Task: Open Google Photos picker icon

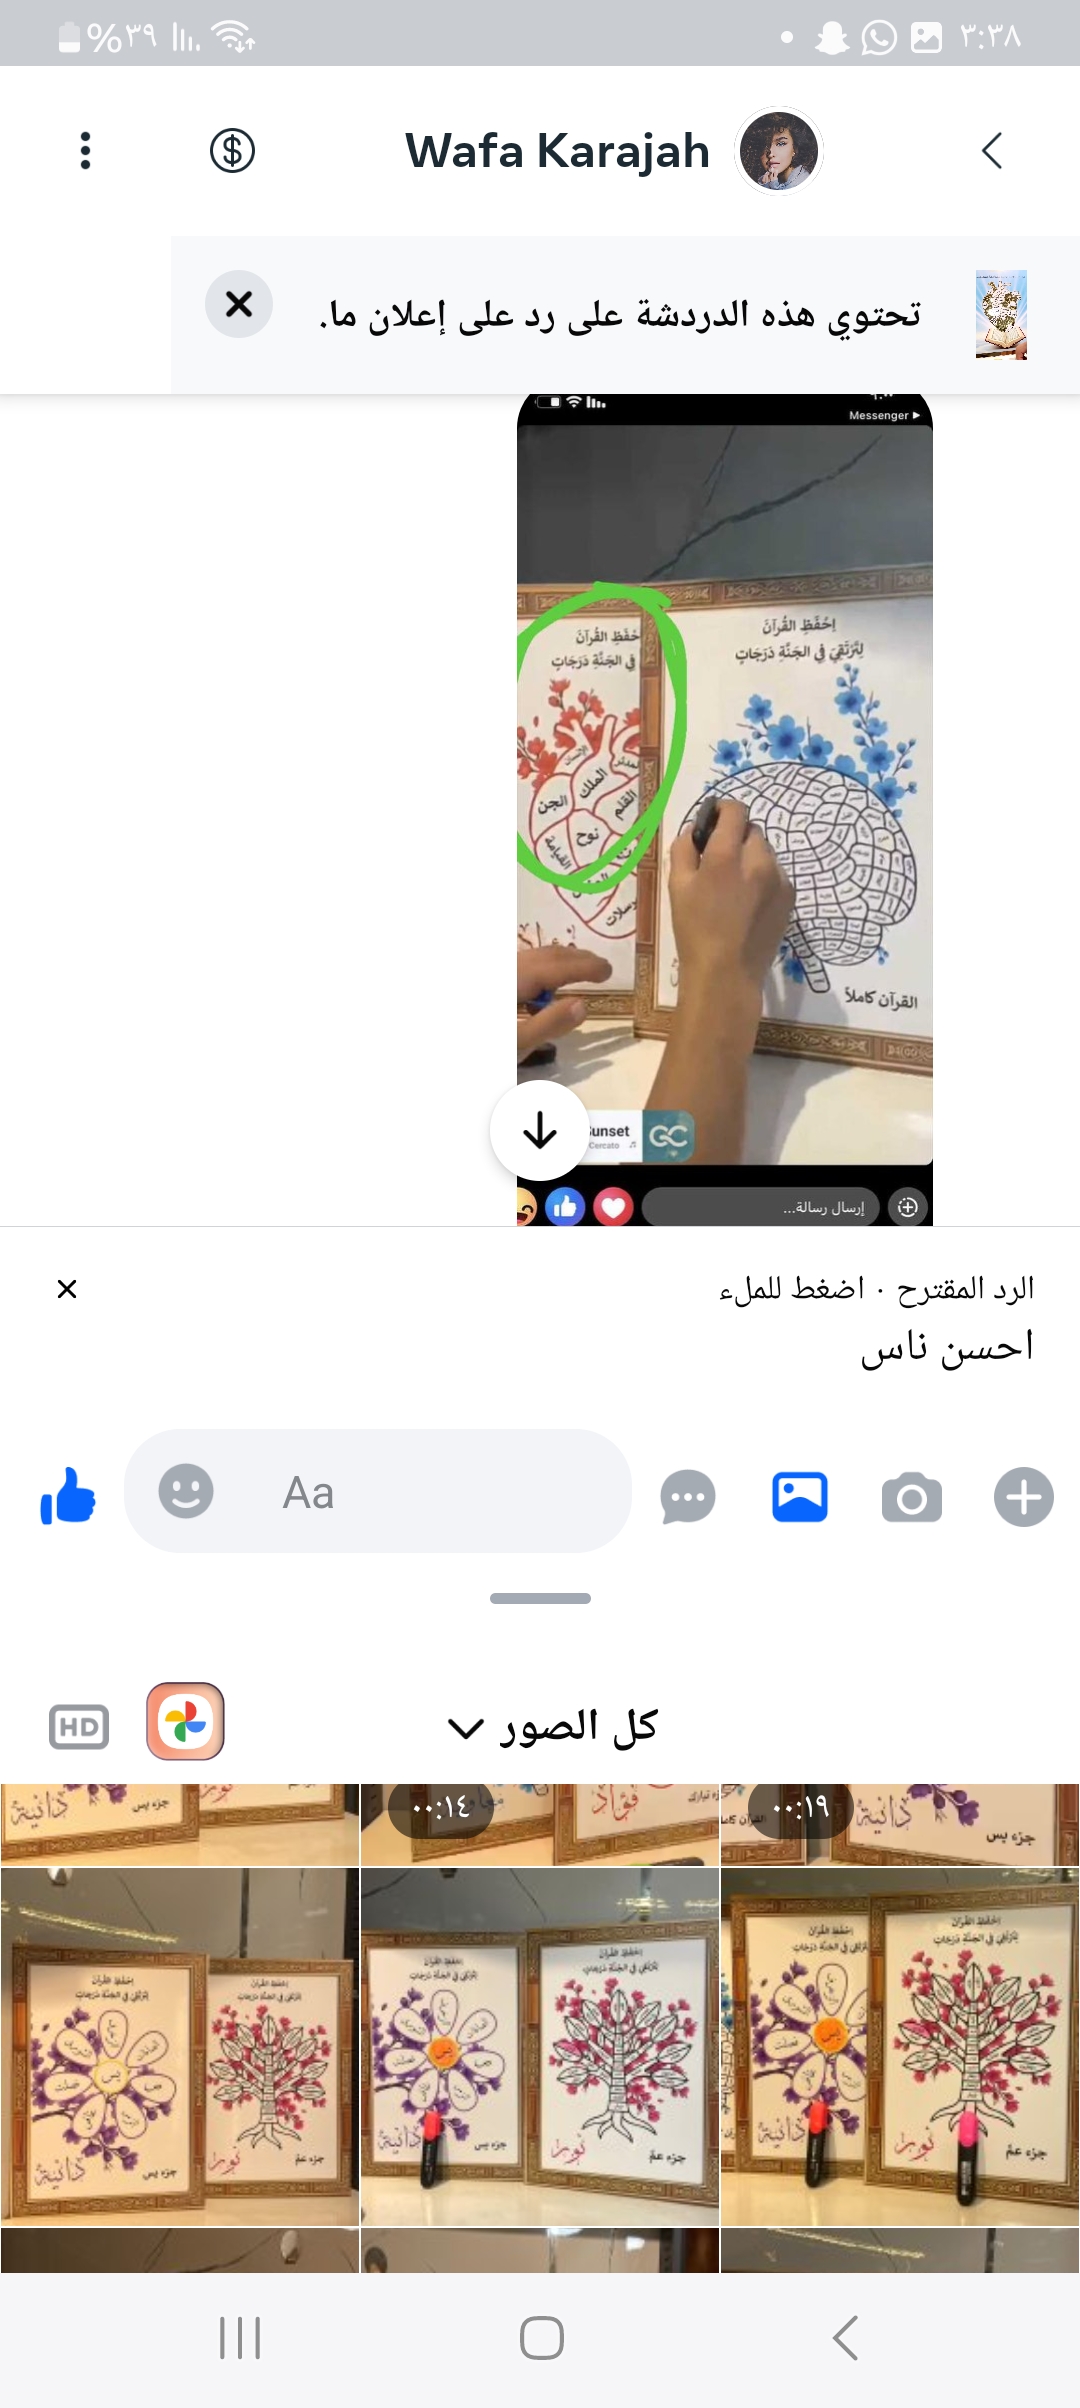Action: pyautogui.click(x=185, y=1721)
